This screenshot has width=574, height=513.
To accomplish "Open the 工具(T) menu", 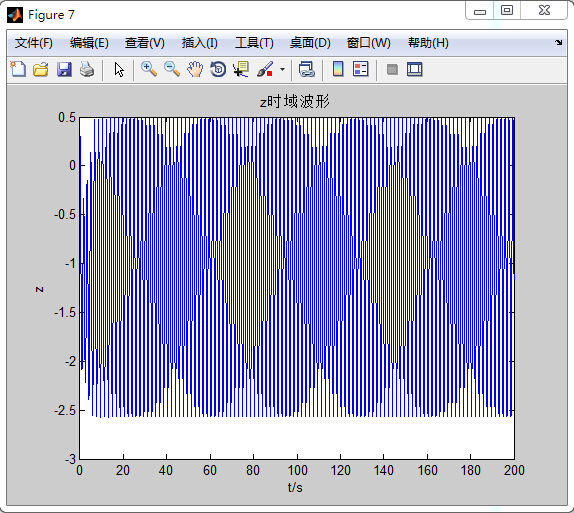I will point(254,43).
